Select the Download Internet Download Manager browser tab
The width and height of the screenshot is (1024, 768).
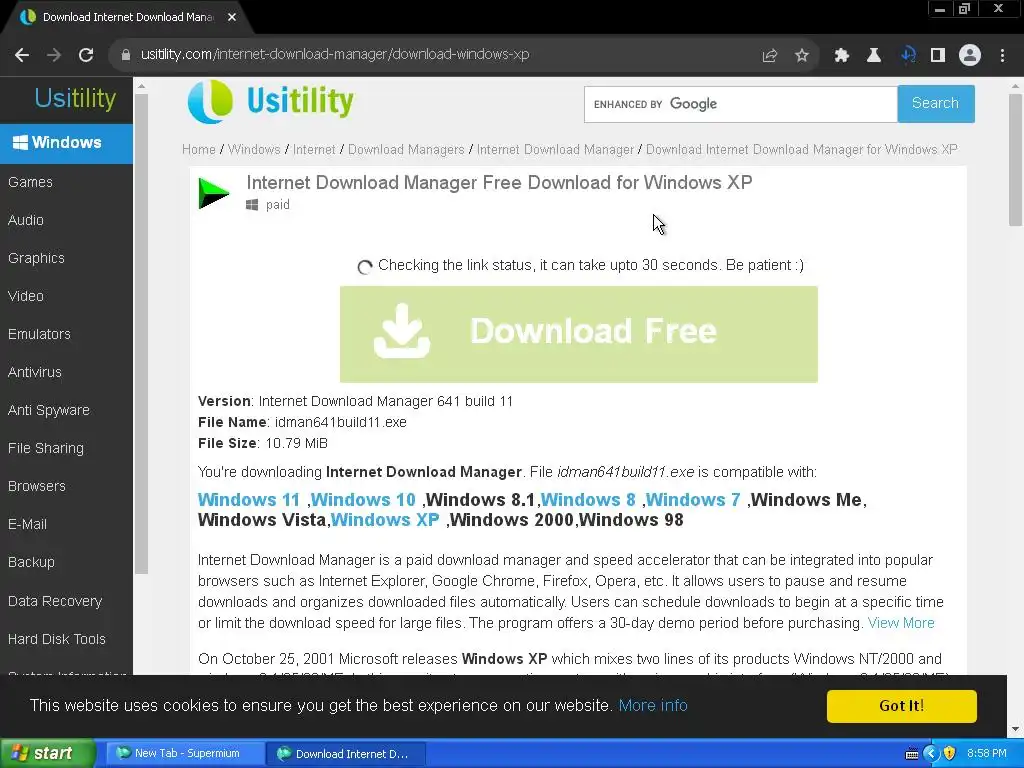click(x=127, y=18)
